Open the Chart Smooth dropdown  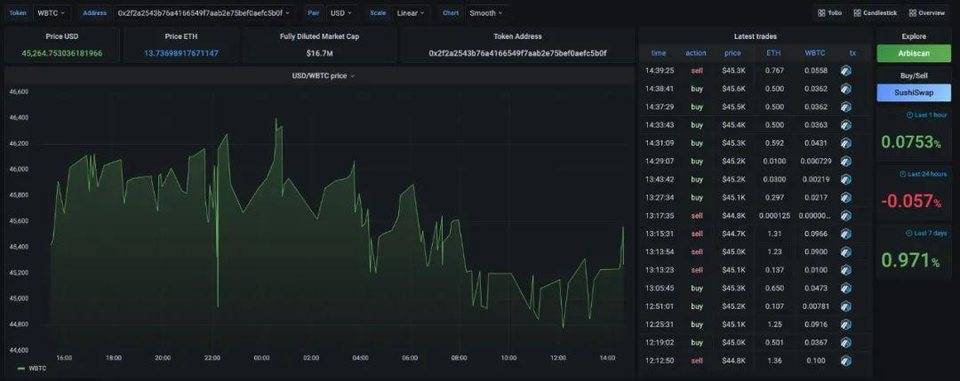pyautogui.click(x=486, y=13)
